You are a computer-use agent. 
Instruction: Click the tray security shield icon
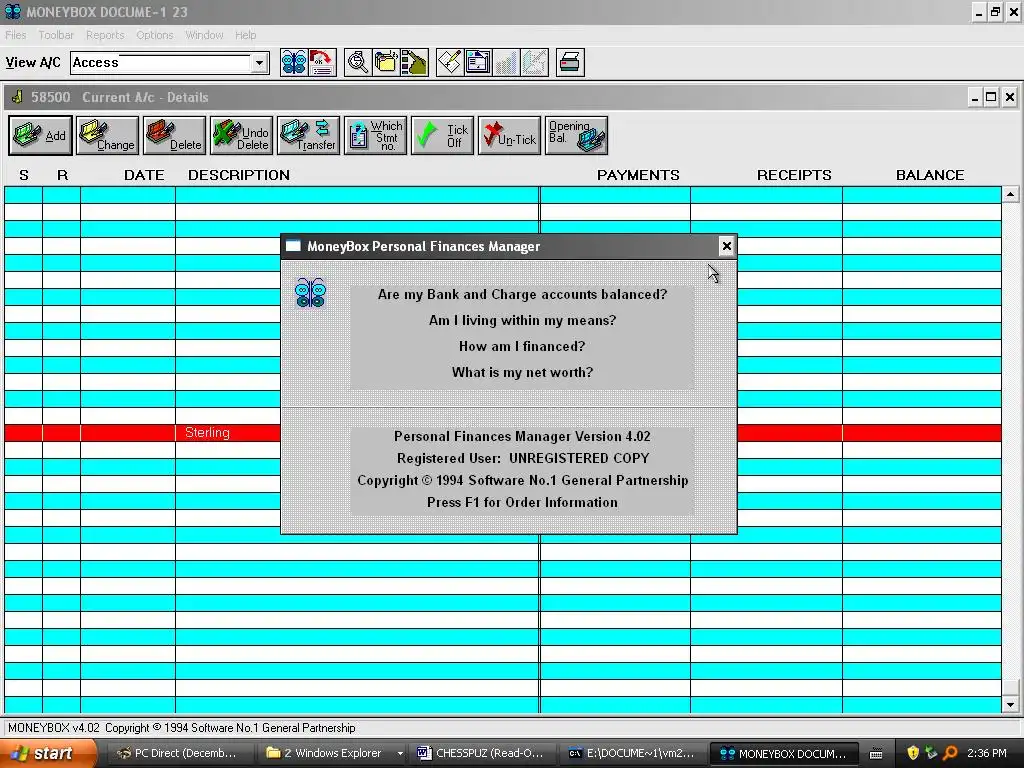coord(913,753)
